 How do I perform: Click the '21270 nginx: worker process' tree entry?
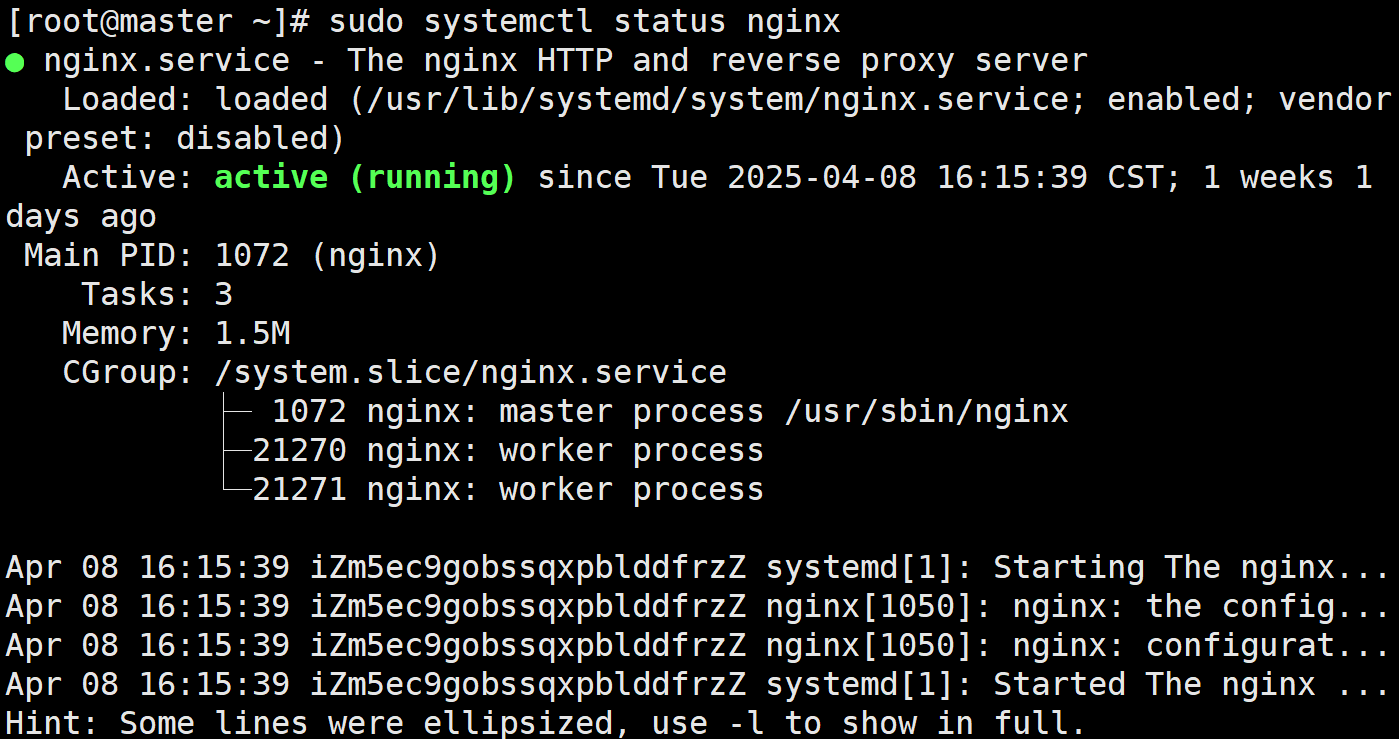[508, 451]
